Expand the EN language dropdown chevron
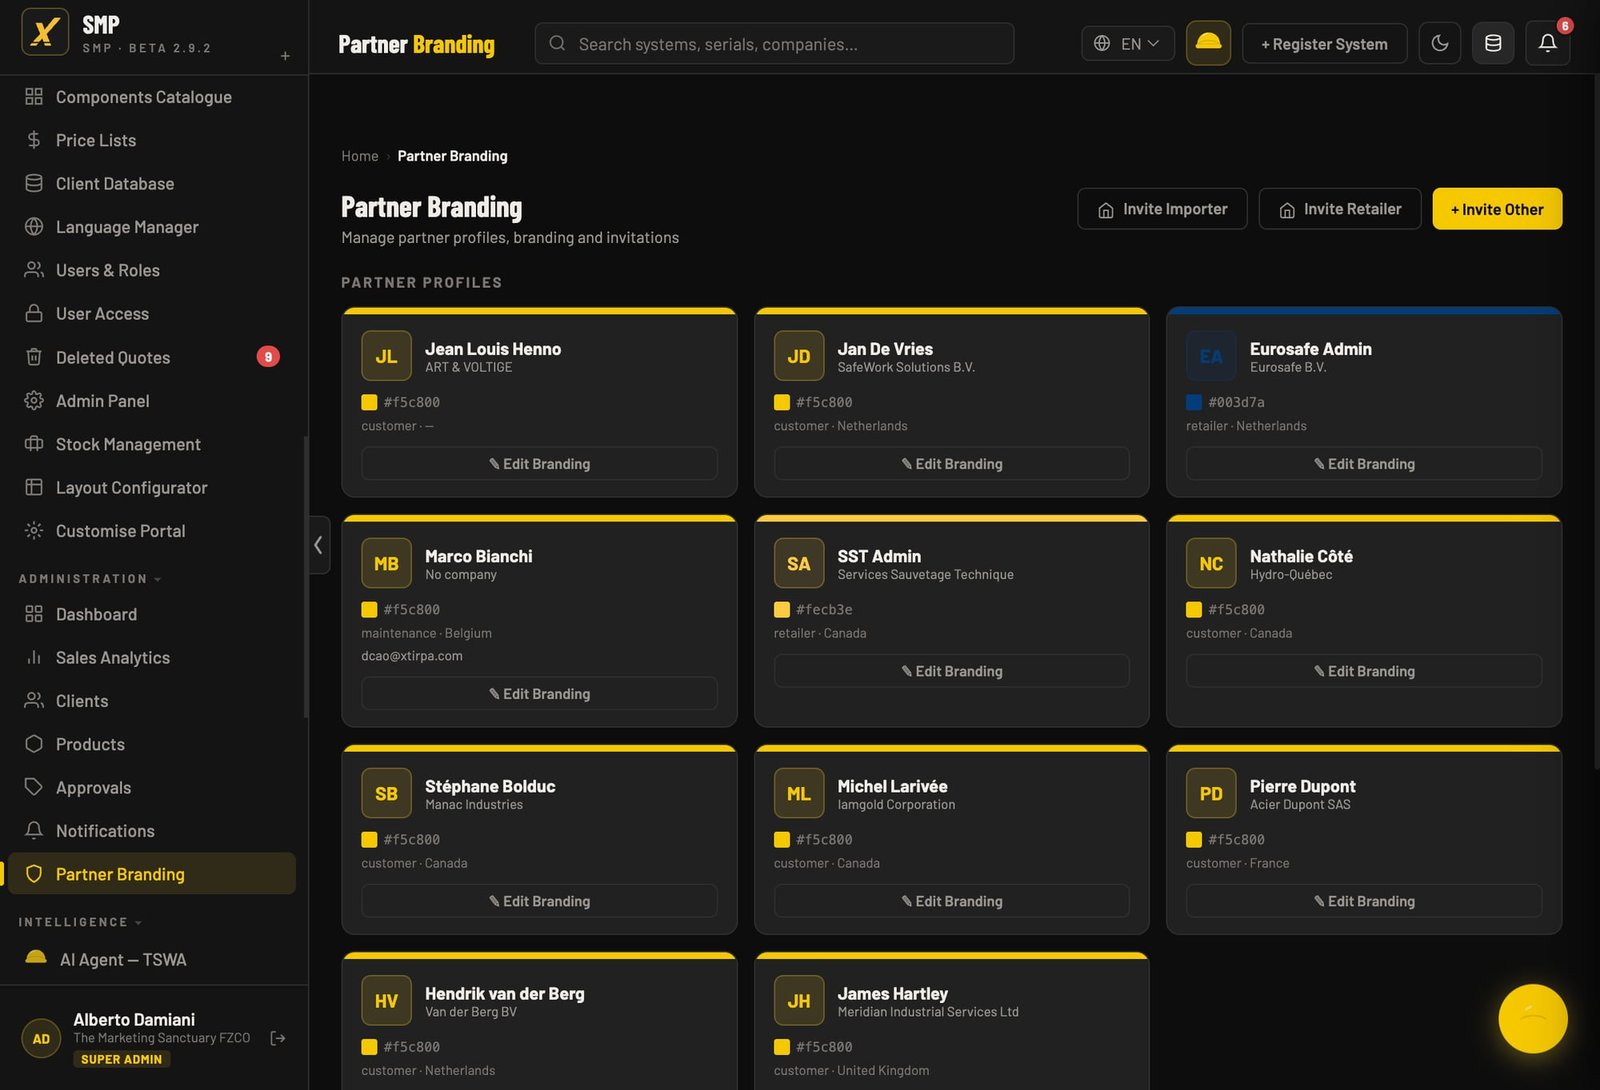1600x1090 pixels. coord(1153,43)
